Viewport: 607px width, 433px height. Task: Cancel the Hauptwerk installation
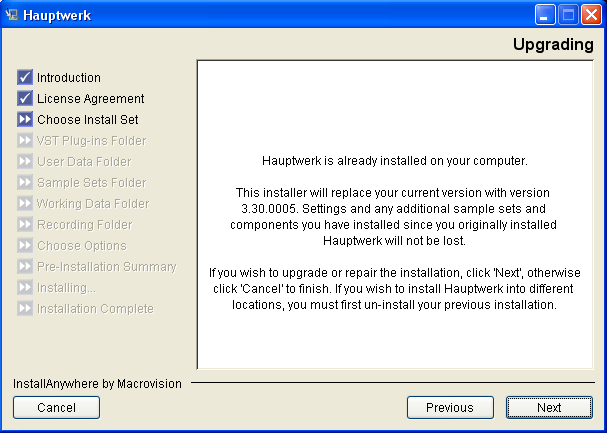tap(57, 407)
